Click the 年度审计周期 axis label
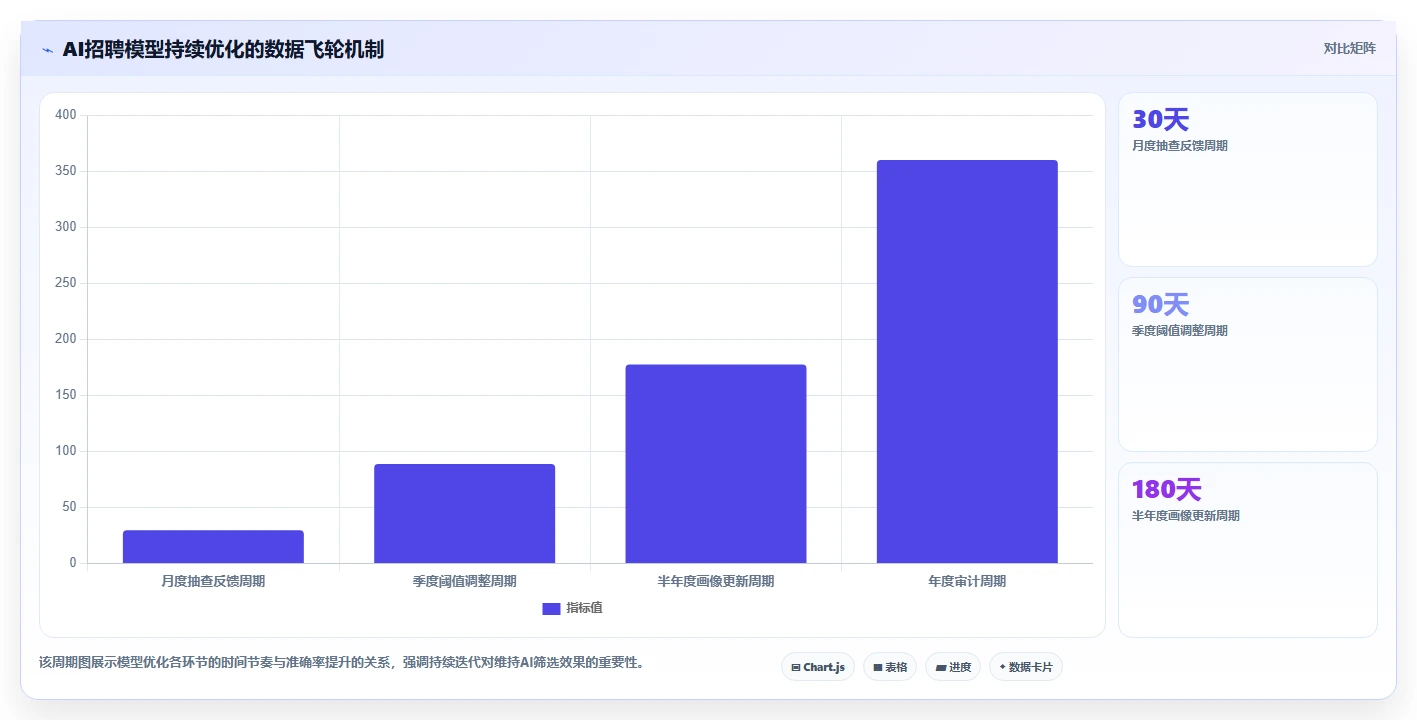The width and height of the screenshot is (1417, 720). coord(967,581)
